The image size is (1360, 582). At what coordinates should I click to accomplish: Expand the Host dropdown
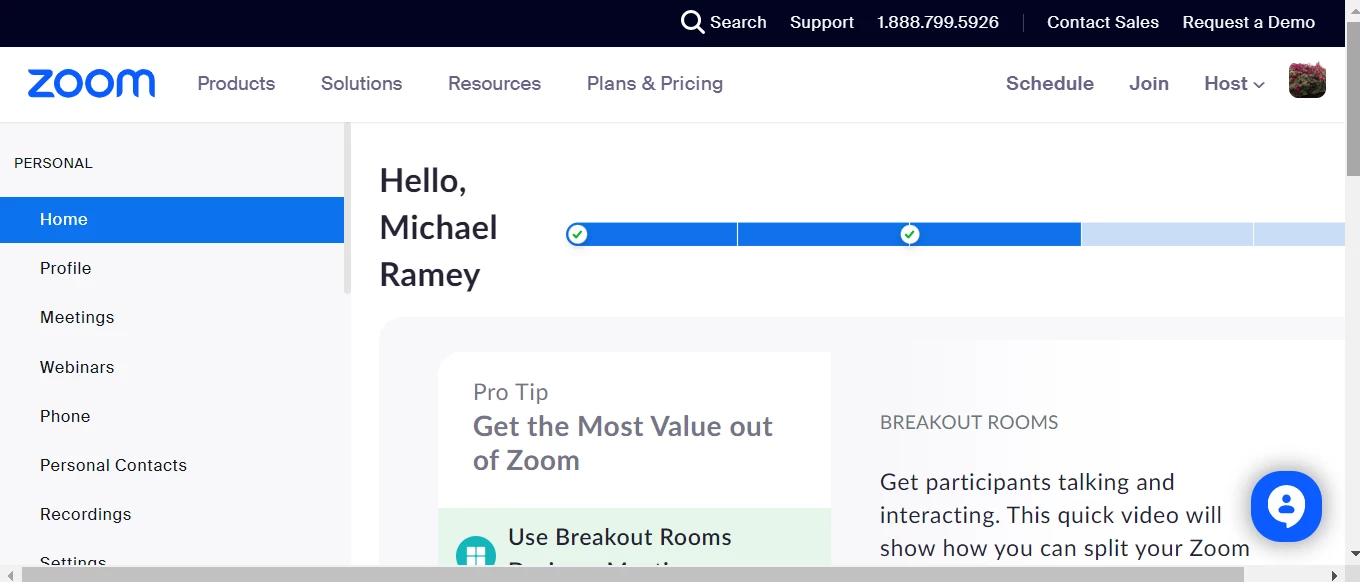1234,84
